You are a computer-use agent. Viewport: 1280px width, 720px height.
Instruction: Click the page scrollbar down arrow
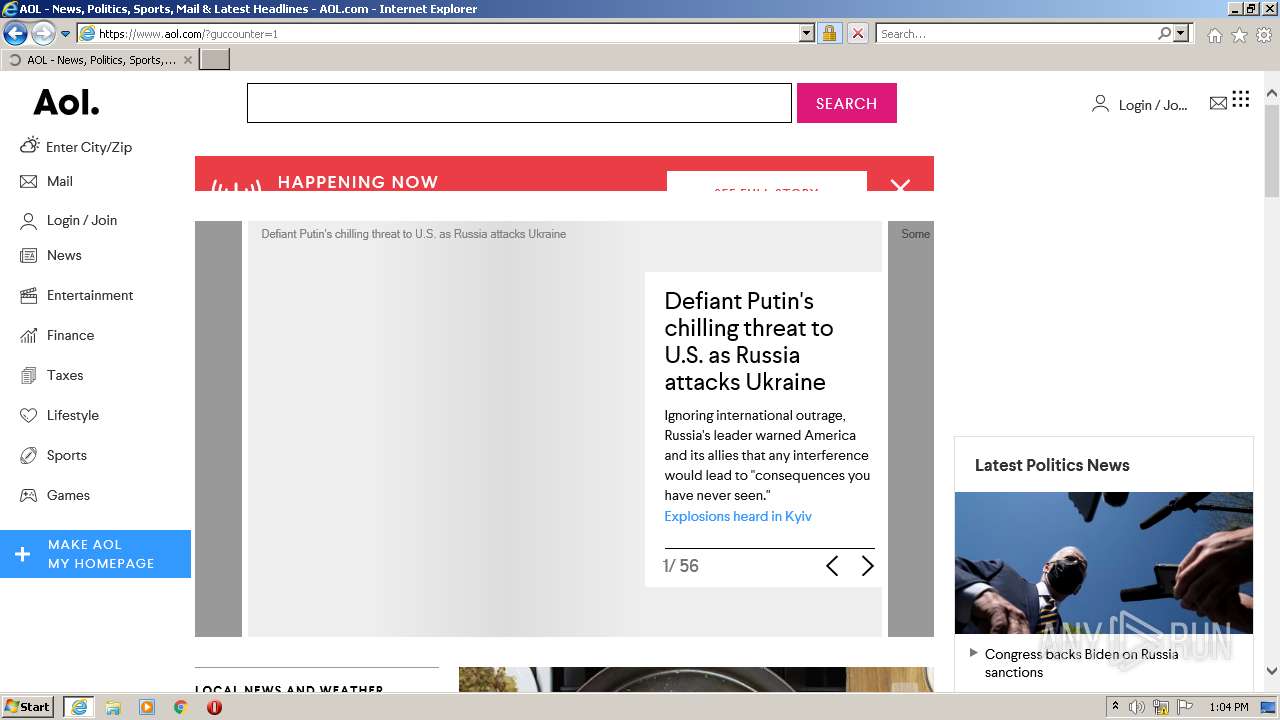coord(1272,671)
